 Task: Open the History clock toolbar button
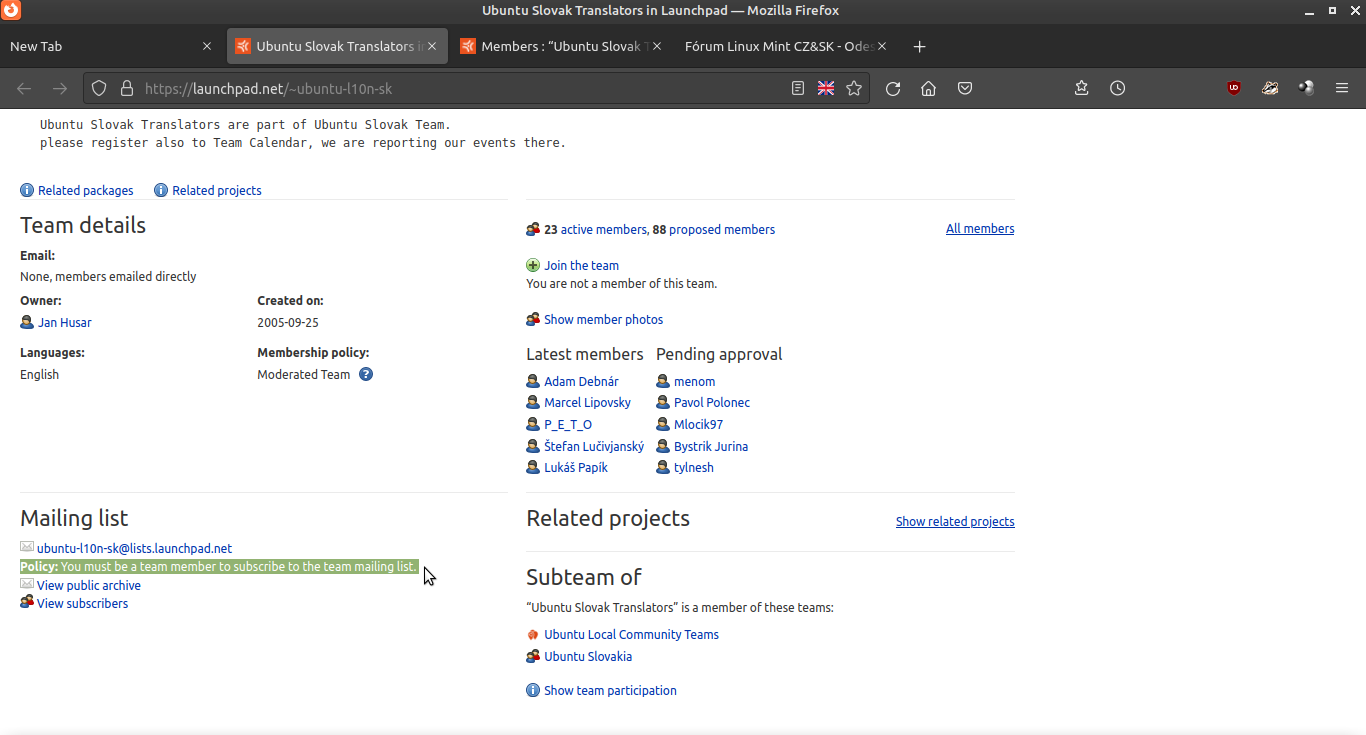click(x=1117, y=88)
